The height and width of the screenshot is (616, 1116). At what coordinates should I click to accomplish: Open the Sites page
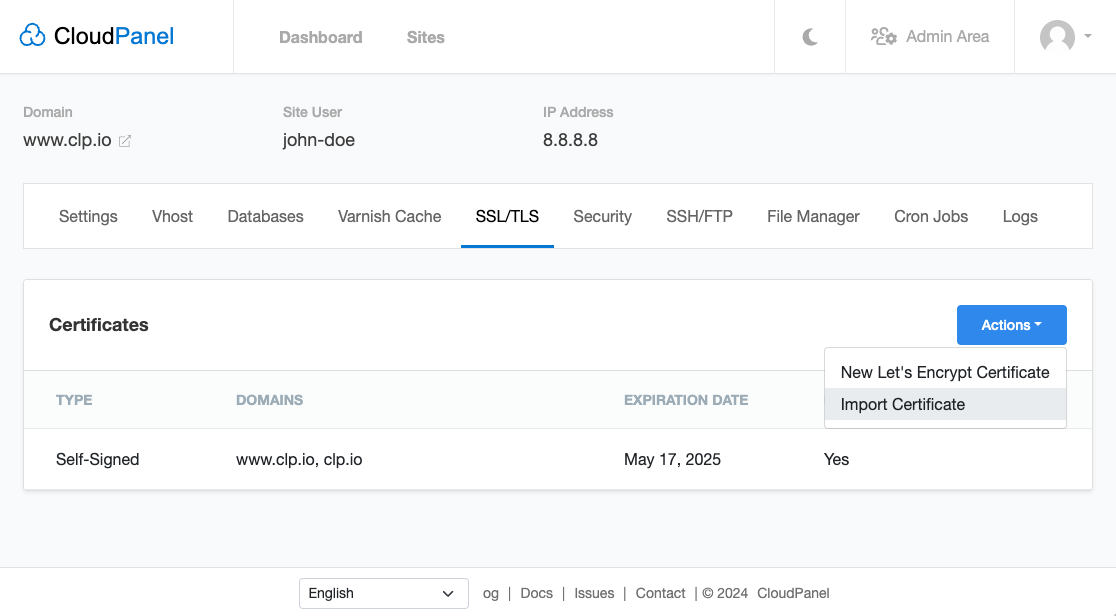[x=425, y=37]
